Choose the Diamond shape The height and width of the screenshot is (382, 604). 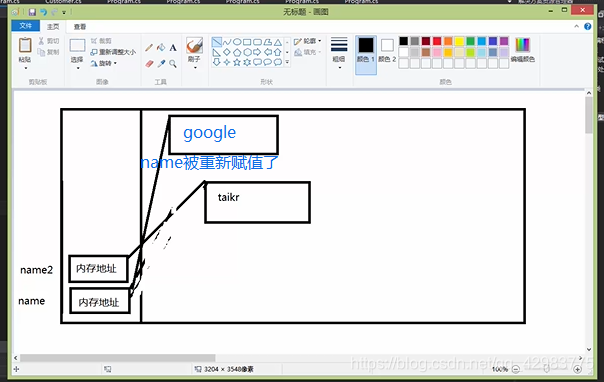pos(227,52)
